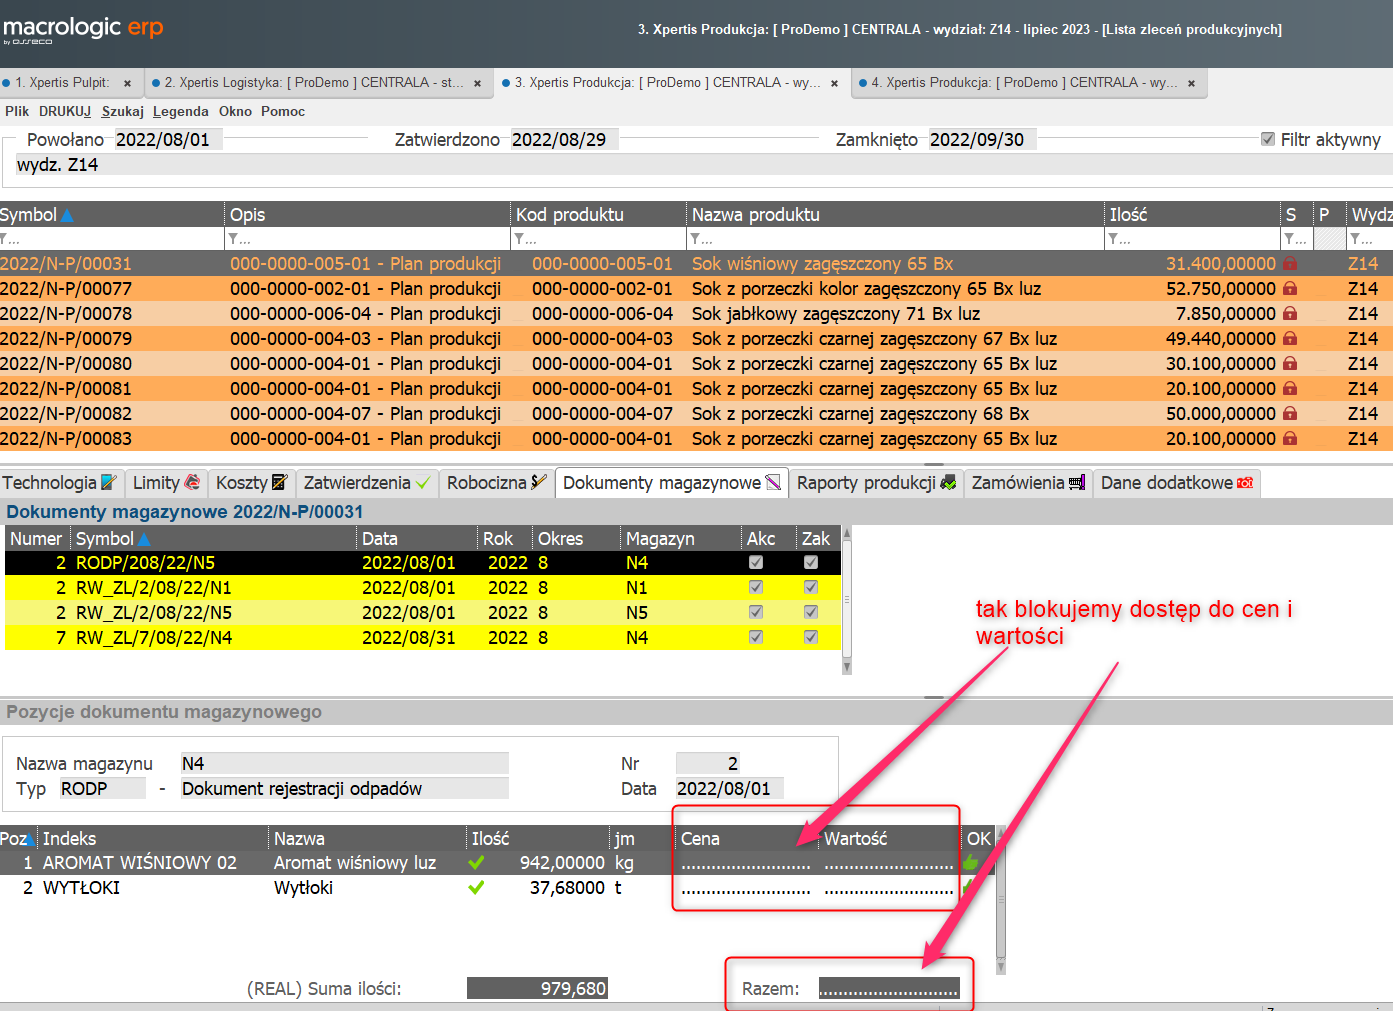The image size is (1393, 1011).
Task: Click scrollbar of warehouse documents list
Action: (847, 600)
